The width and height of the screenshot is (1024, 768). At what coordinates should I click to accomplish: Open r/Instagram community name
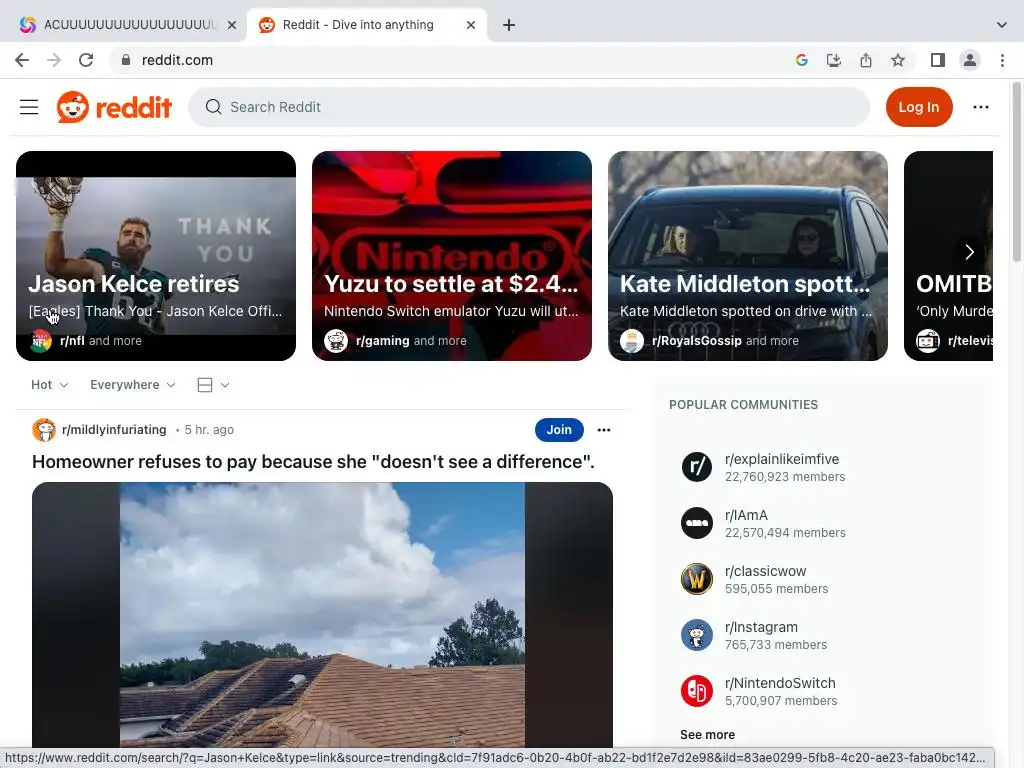(x=761, y=627)
